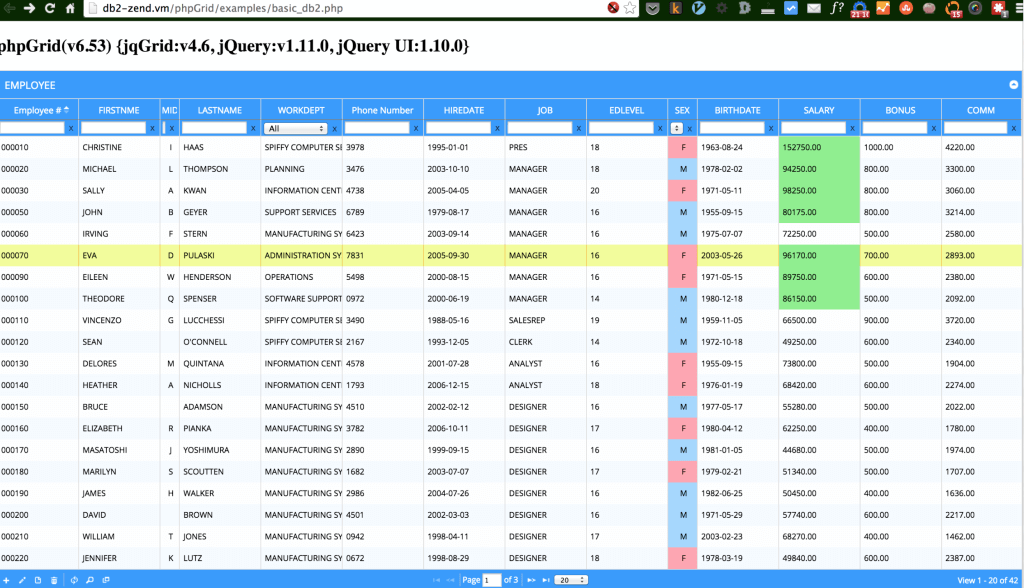Click the mail envelope extension icon

814,8
